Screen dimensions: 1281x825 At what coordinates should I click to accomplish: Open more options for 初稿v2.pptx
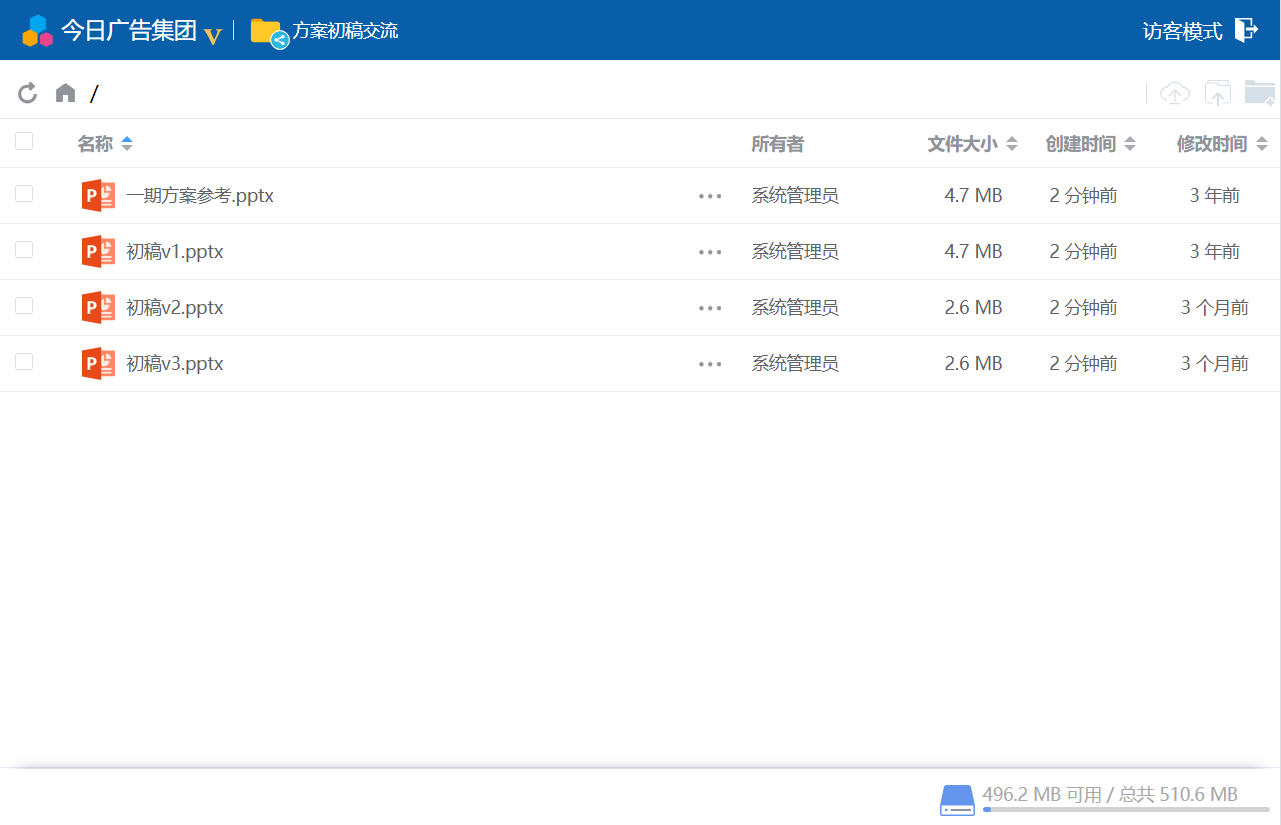pyautogui.click(x=710, y=308)
